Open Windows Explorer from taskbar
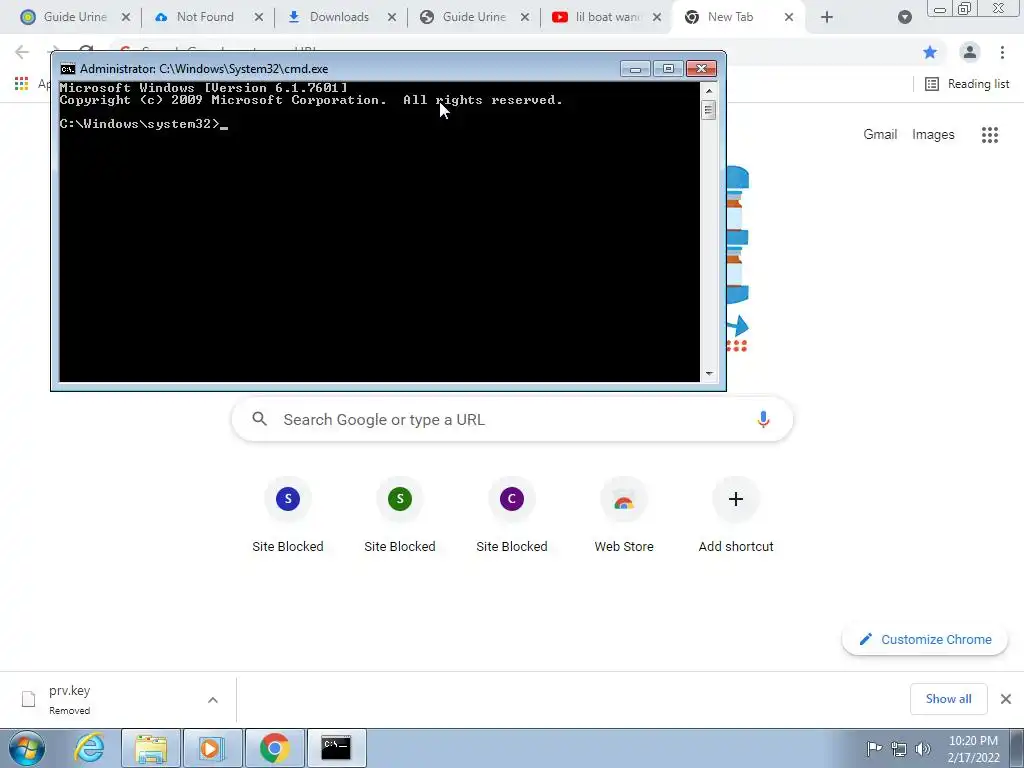Image resolution: width=1024 pixels, height=768 pixels. (151, 748)
